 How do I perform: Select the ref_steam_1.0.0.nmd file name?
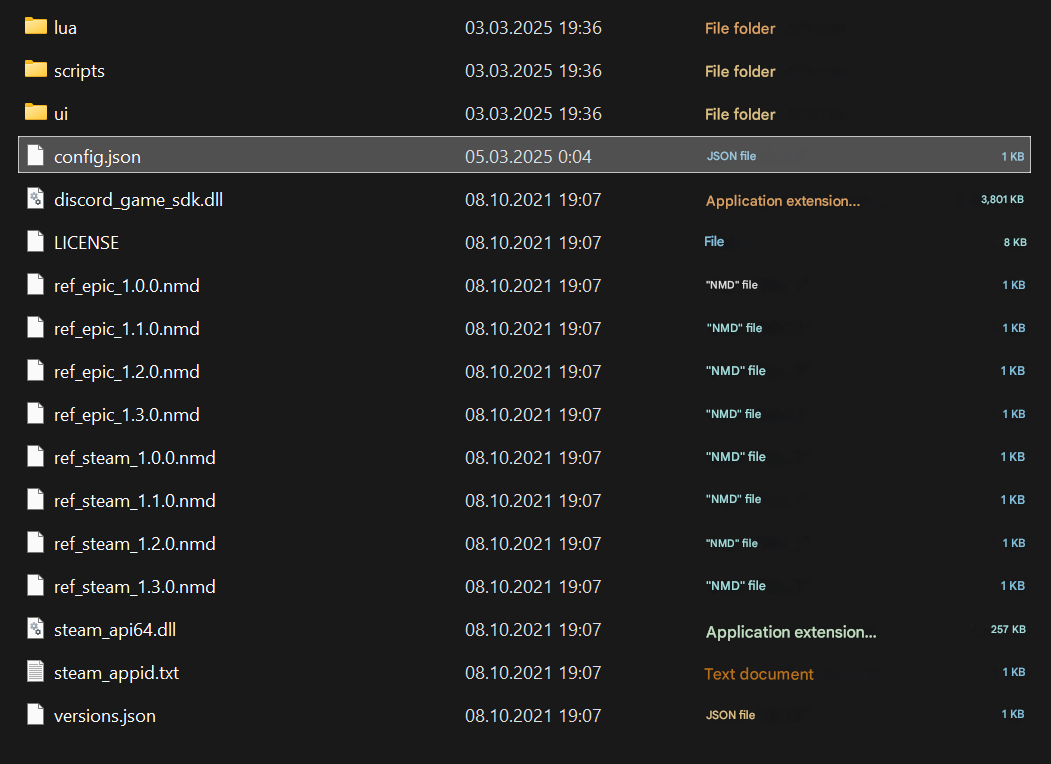pos(135,458)
